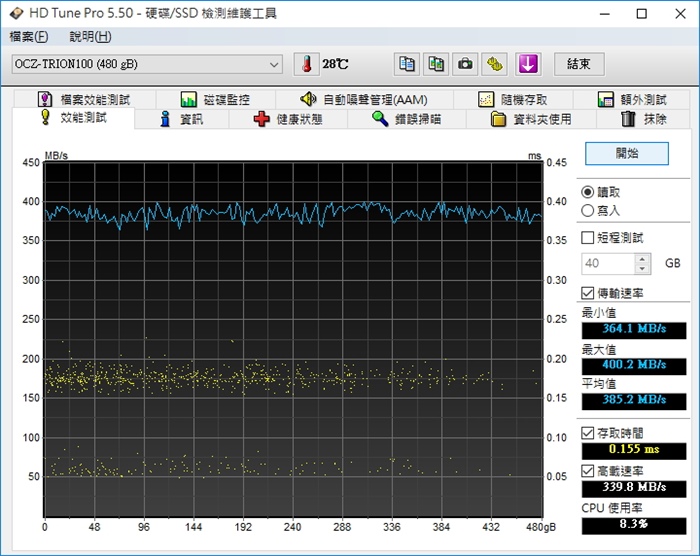Open the 錯誤掃瞄 tab
The image size is (700, 556).
[407, 119]
